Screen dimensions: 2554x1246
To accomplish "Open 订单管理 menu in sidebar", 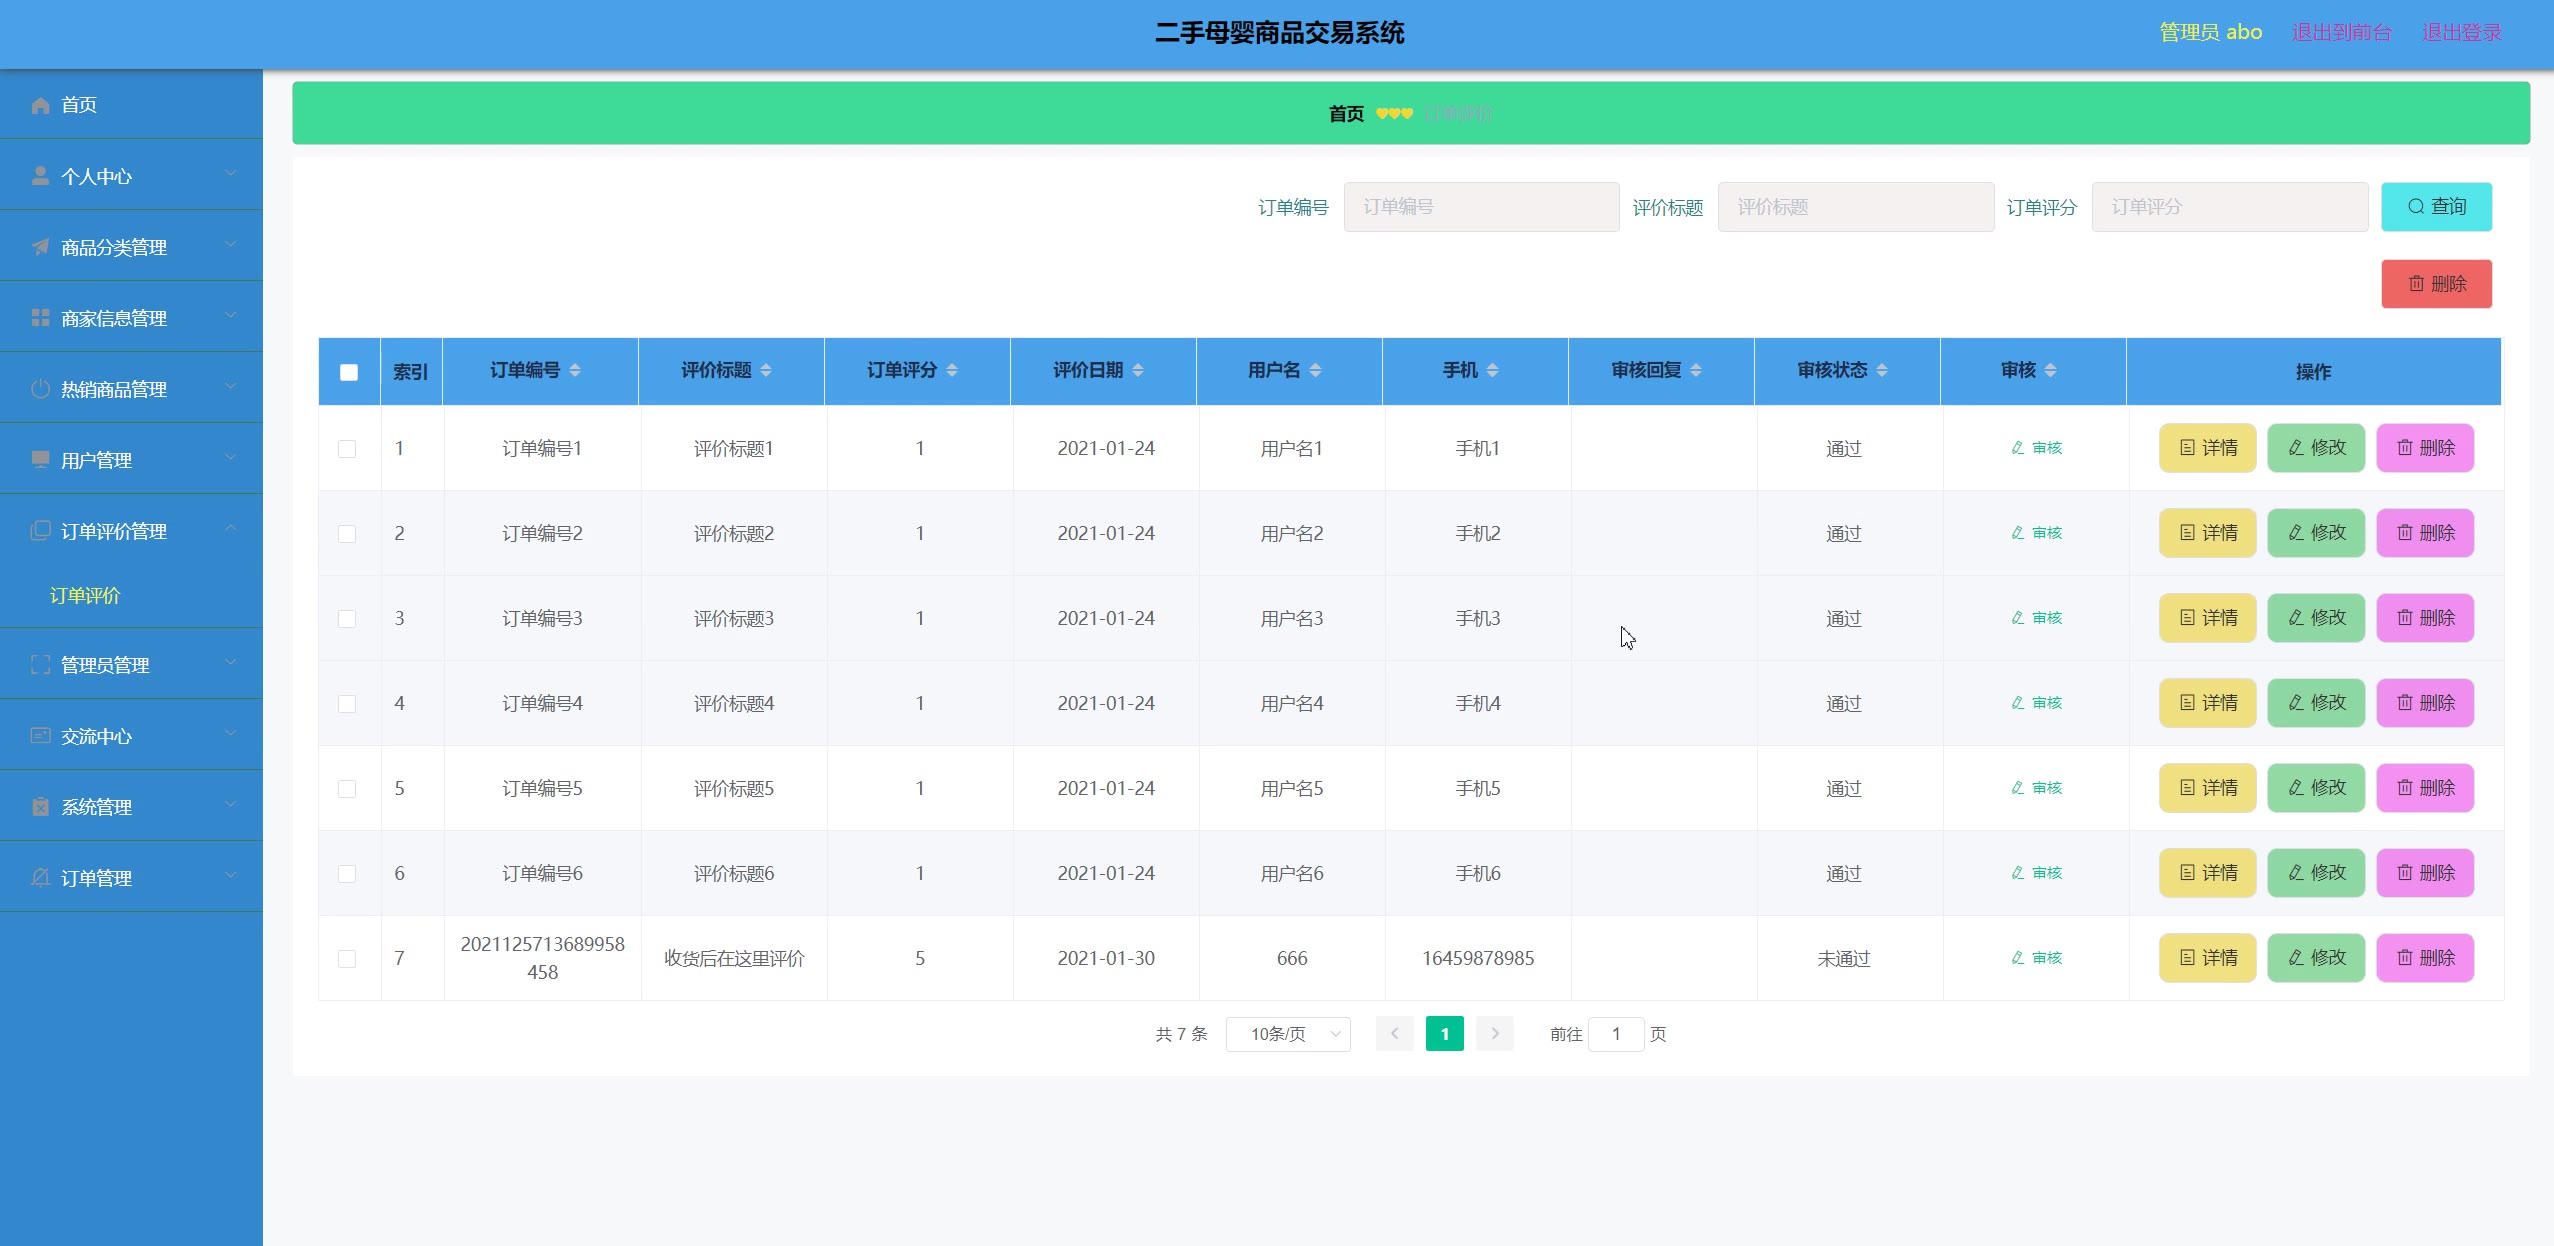I will (131, 878).
